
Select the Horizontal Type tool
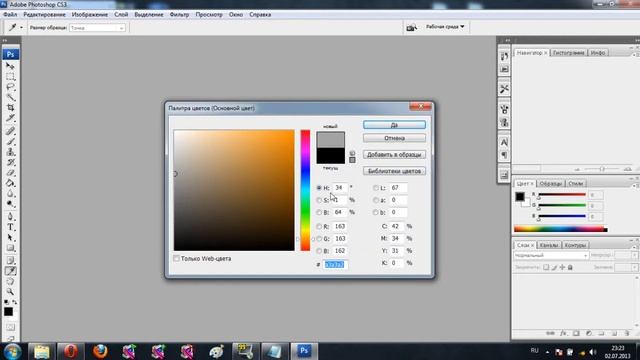10,227
